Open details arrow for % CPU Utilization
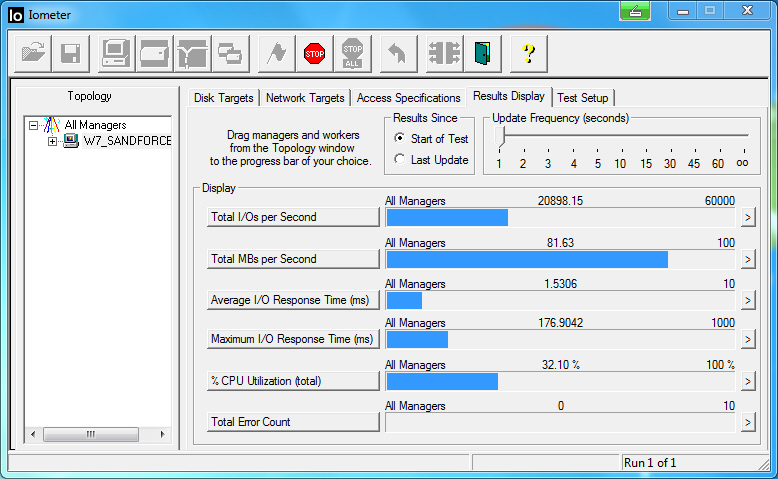 [748, 381]
